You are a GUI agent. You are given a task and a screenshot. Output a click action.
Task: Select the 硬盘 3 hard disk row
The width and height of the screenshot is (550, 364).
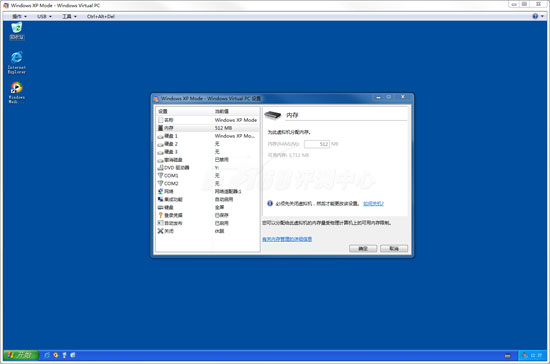[207, 152]
